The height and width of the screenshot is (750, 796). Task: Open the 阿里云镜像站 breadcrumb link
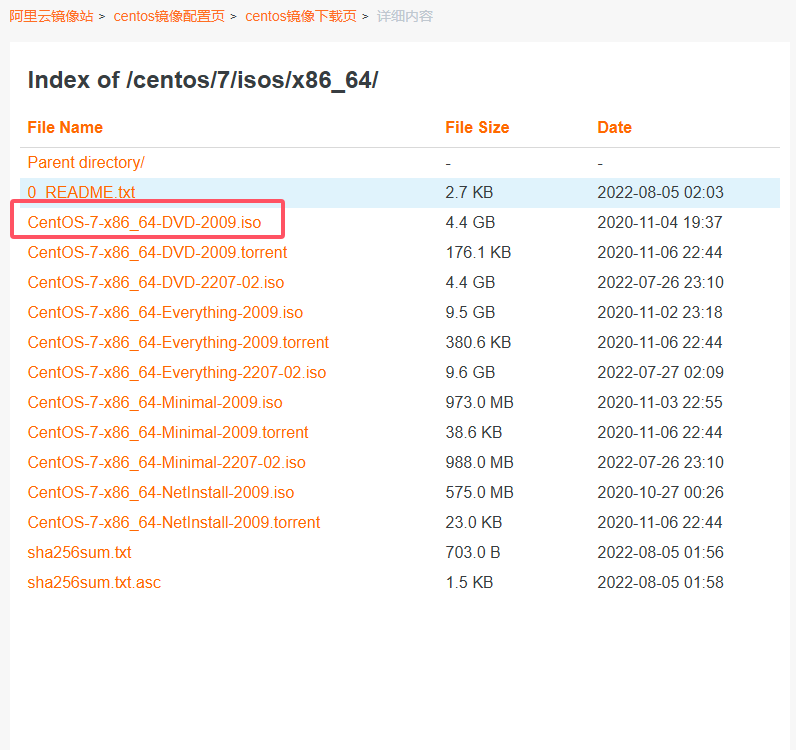[51, 16]
